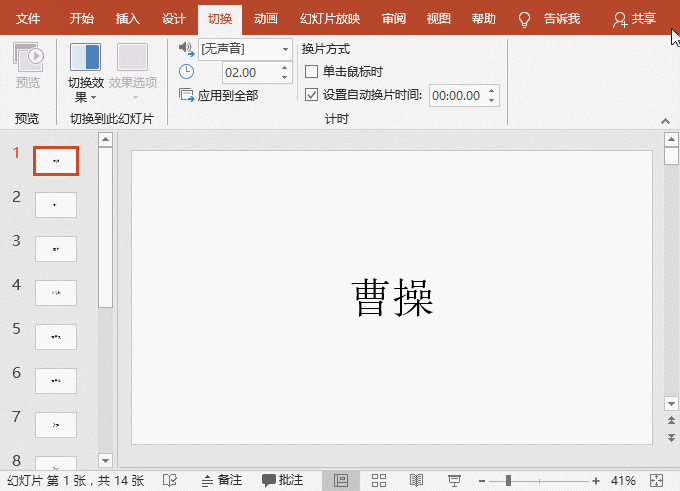Fit slide to current window icon
680x491 pixels.
point(657,481)
